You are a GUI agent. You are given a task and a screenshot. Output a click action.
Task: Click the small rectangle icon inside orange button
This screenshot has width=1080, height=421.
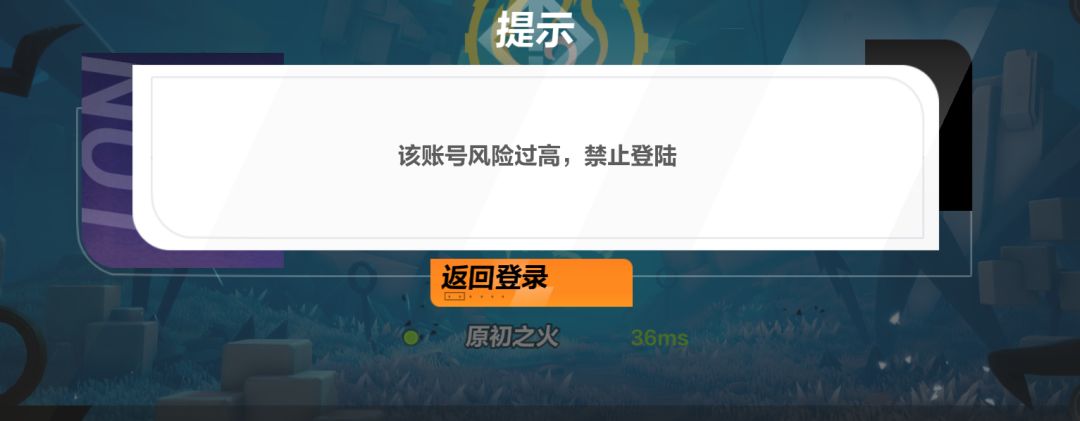click(x=455, y=296)
